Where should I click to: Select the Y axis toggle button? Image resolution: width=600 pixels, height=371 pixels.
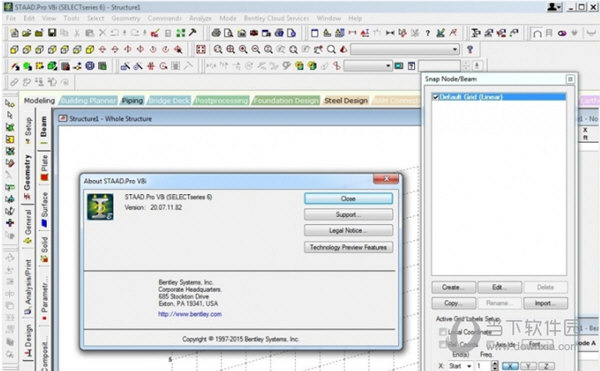528,366
